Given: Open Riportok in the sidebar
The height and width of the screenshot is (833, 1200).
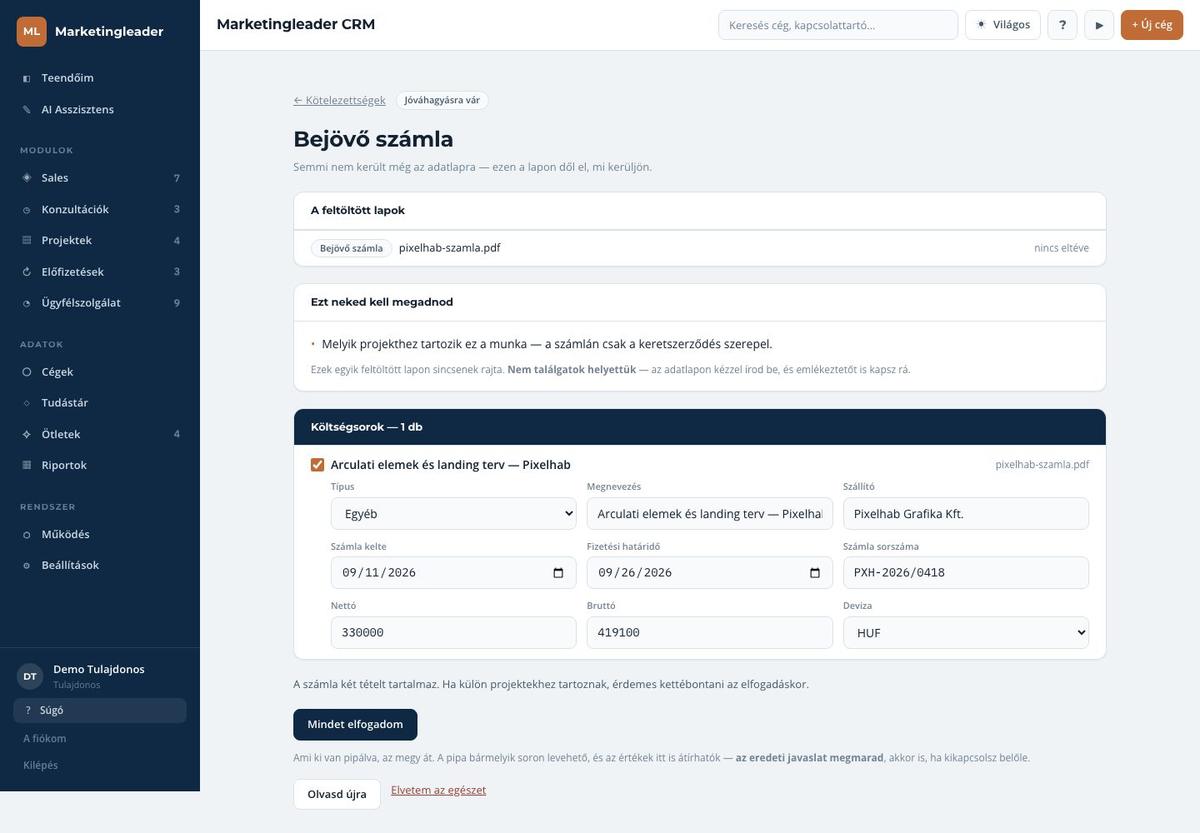Looking at the screenshot, I should tap(100, 465).
